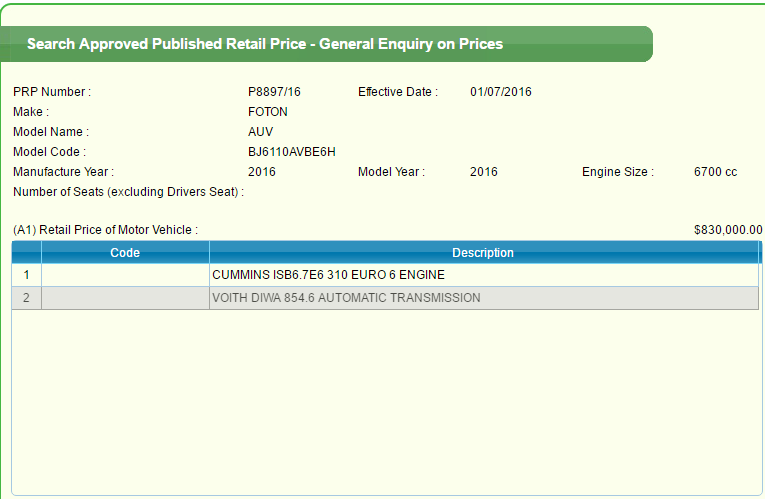Select row 2 number cell
The width and height of the screenshot is (768, 499).
pyautogui.click(x=26, y=298)
